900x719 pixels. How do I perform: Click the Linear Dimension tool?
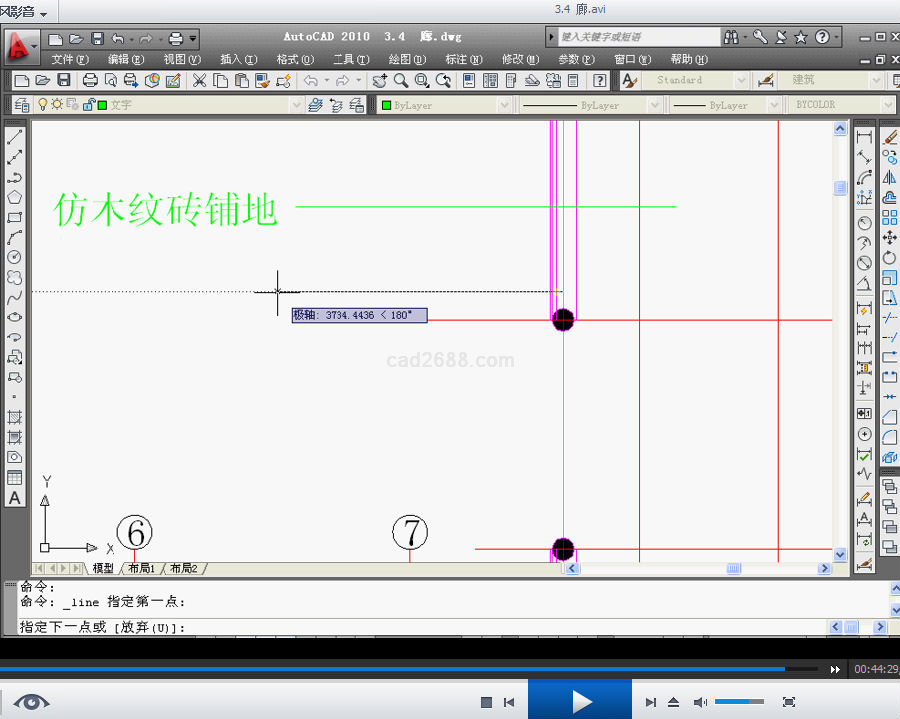point(864,137)
